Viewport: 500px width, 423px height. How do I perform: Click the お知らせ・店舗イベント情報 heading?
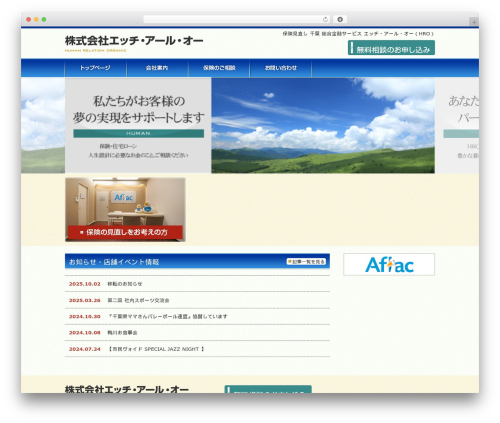114,262
